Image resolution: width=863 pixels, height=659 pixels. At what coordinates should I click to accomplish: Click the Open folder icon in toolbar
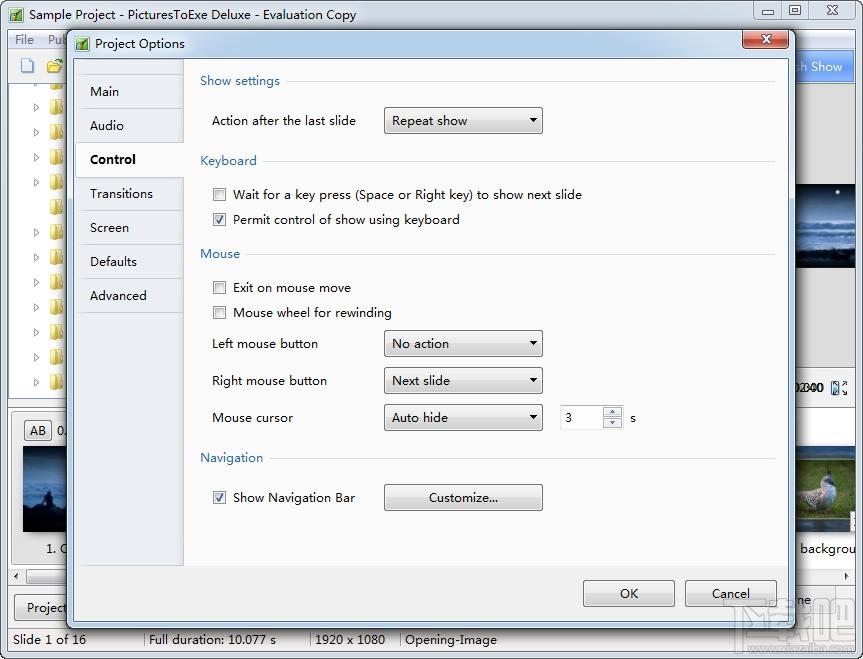pyautogui.click(x=54, y=66)
